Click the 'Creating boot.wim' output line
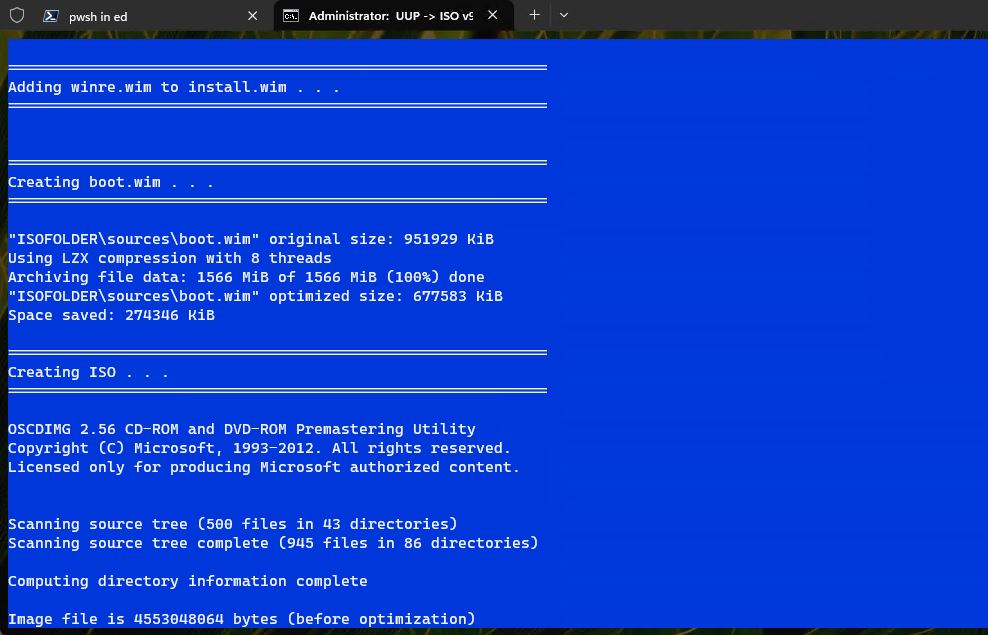This screenshot has width=988, height=635. [x=111, y=182]
